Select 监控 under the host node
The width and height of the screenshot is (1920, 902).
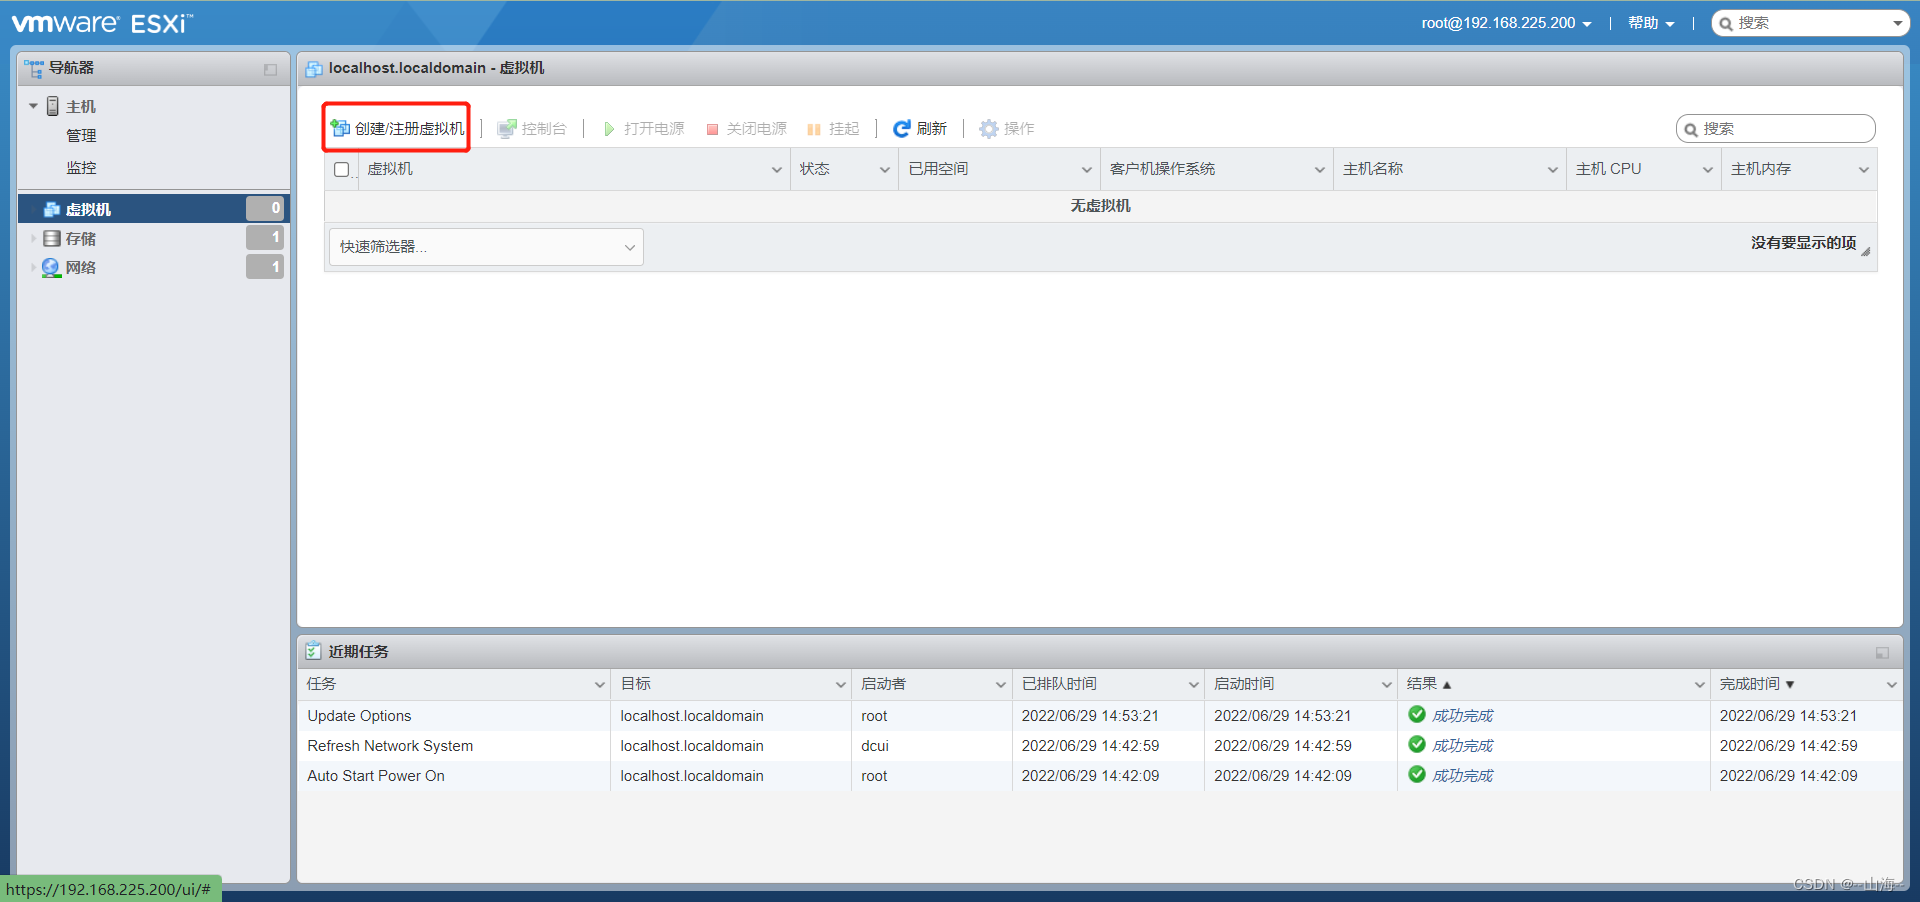[81, 168]
